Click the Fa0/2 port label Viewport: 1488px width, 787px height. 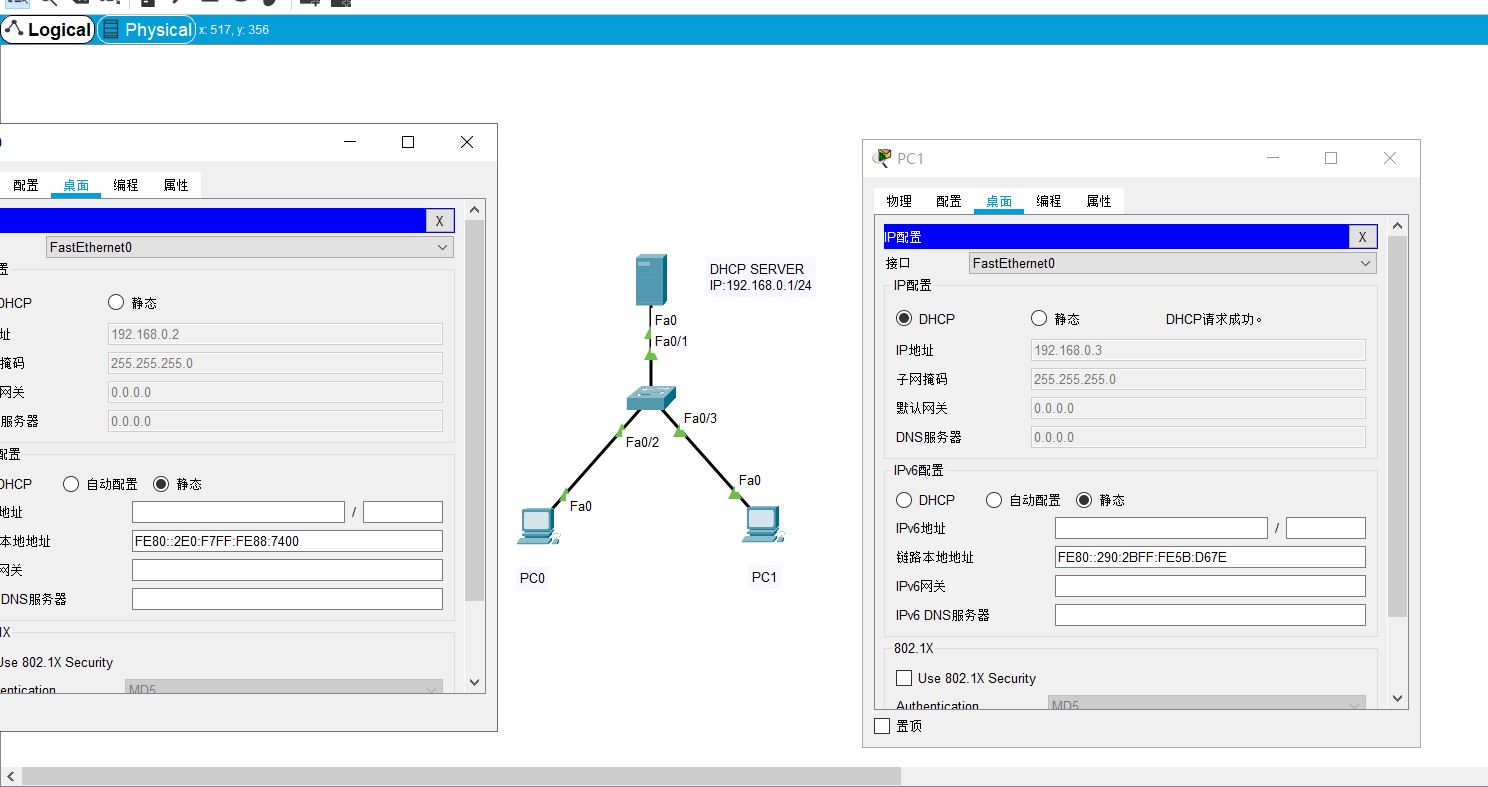click(x=642, y=442)
